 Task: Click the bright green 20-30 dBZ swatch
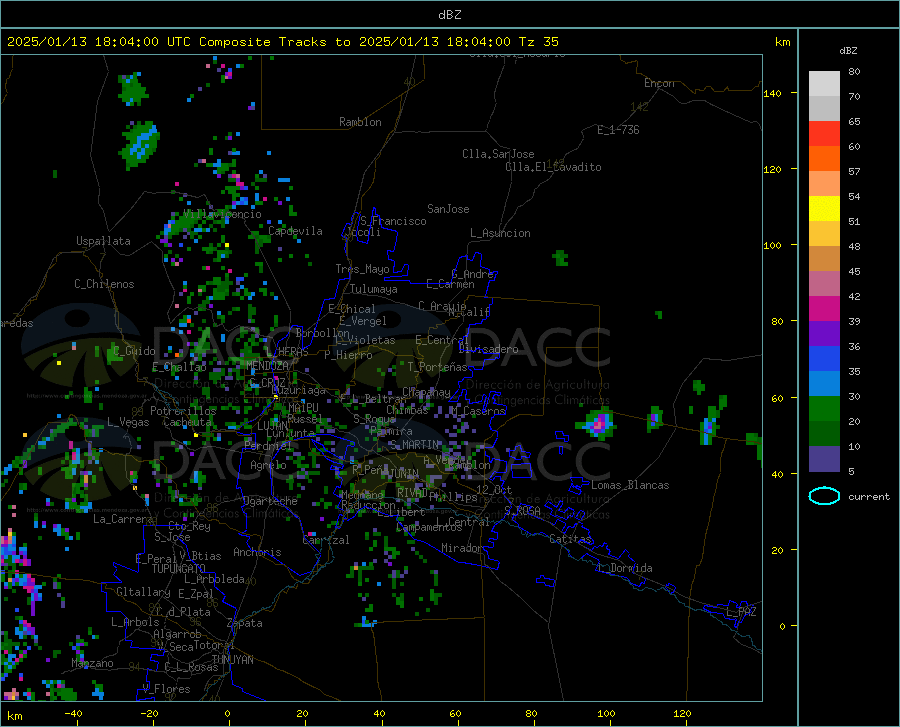pos(824,409)
